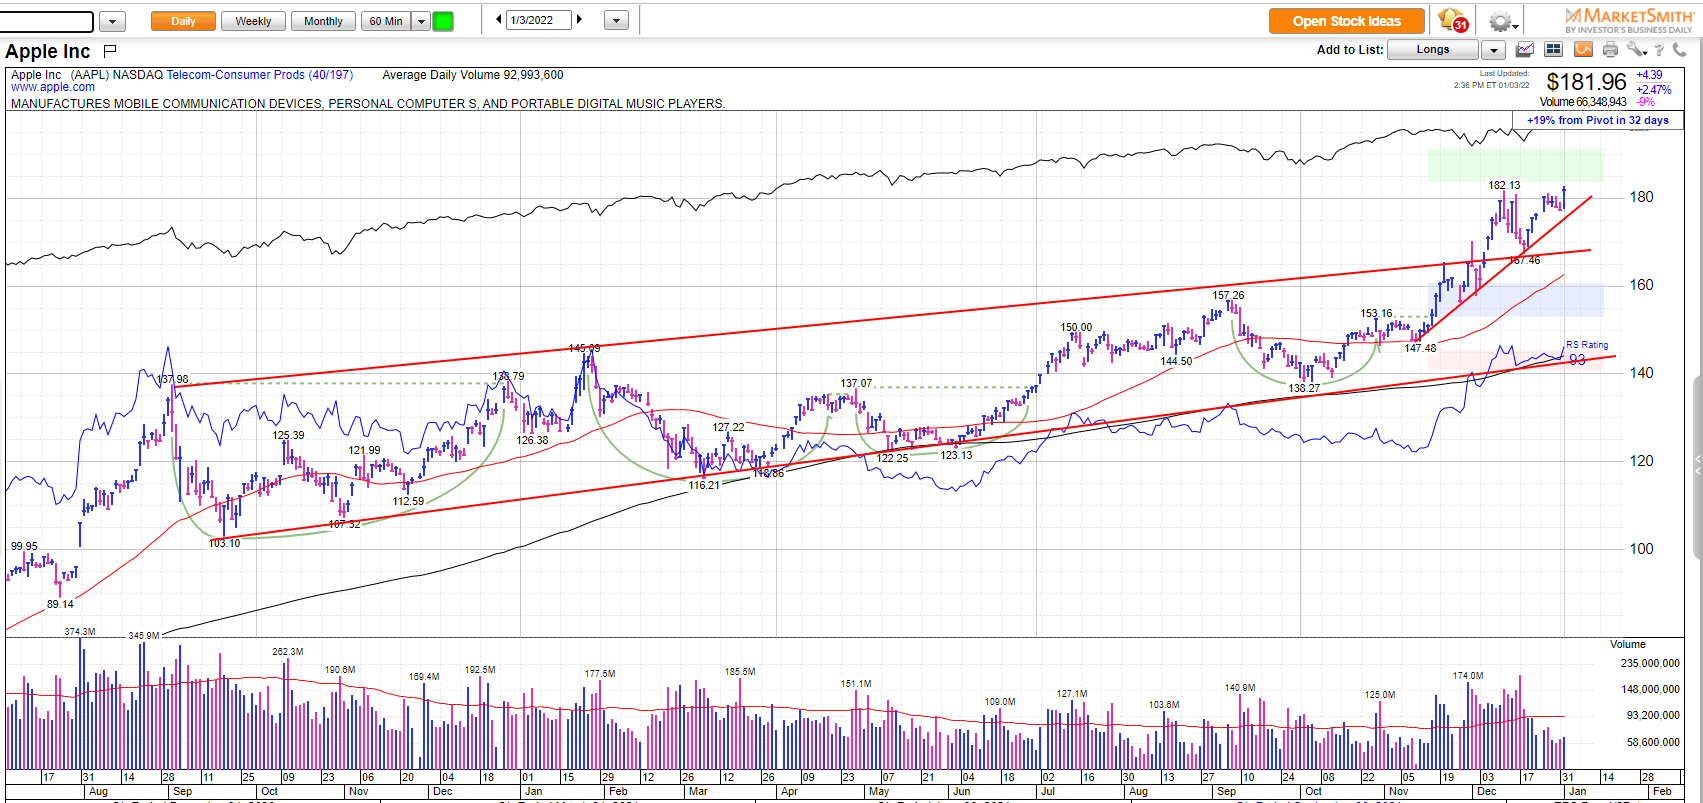Image resolution: width=1703 pixels, height=803 pixels.
Task: Toggle the green real-time indicator square
Action: pyautogui.click(x=442, y=21)
